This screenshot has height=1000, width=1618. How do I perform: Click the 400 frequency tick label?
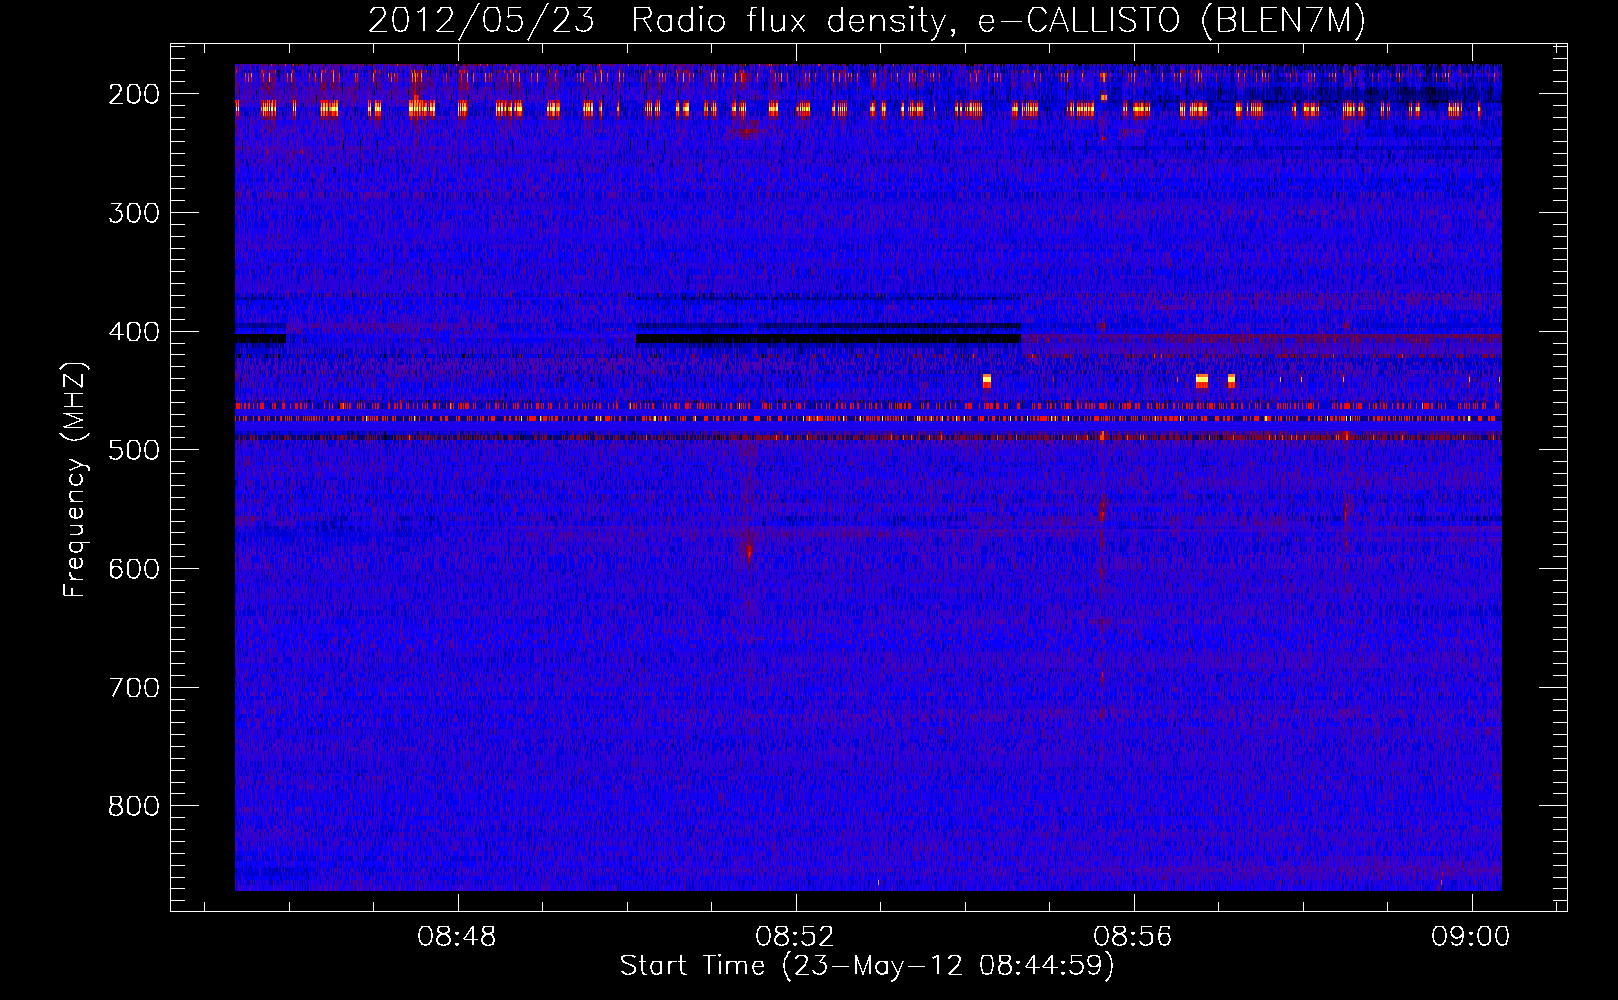pyautogui.click(x=134, y=332)
